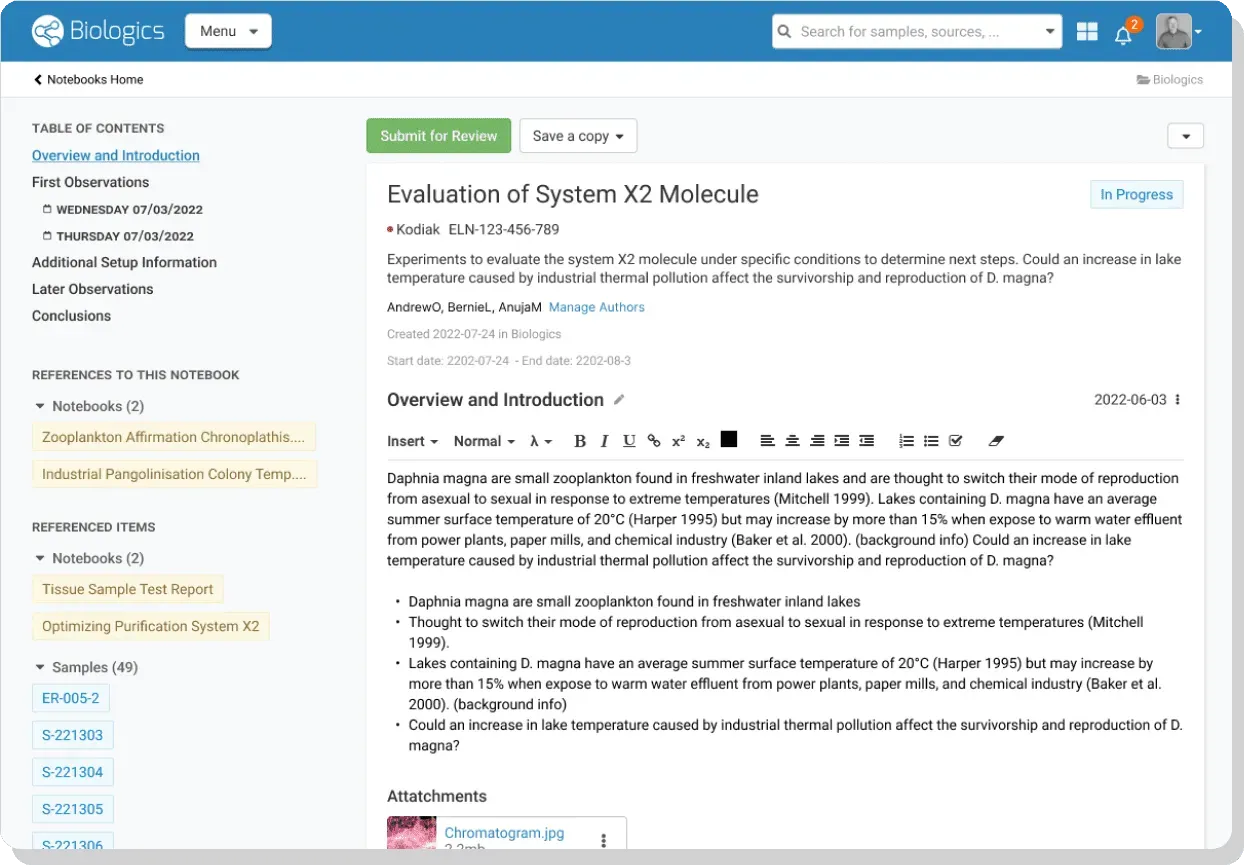Edit the Overview and Introduction heading via pencil
The width and height of the screenshot is (1244, 865).
(x=619, y=400)
